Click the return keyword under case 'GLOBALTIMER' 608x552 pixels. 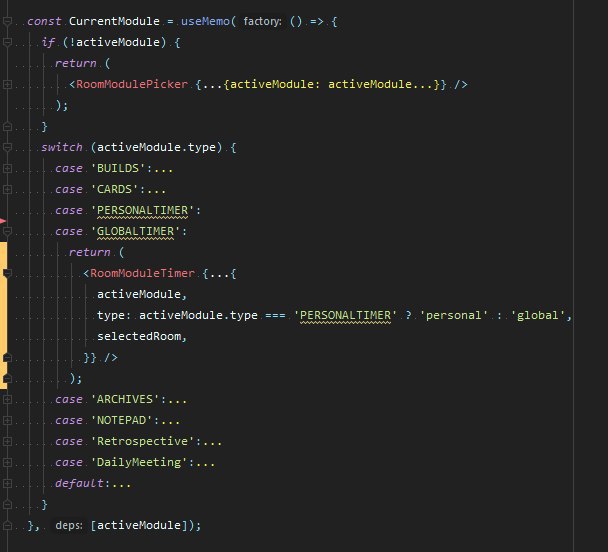pyautogui.click(x=90, y=252)
